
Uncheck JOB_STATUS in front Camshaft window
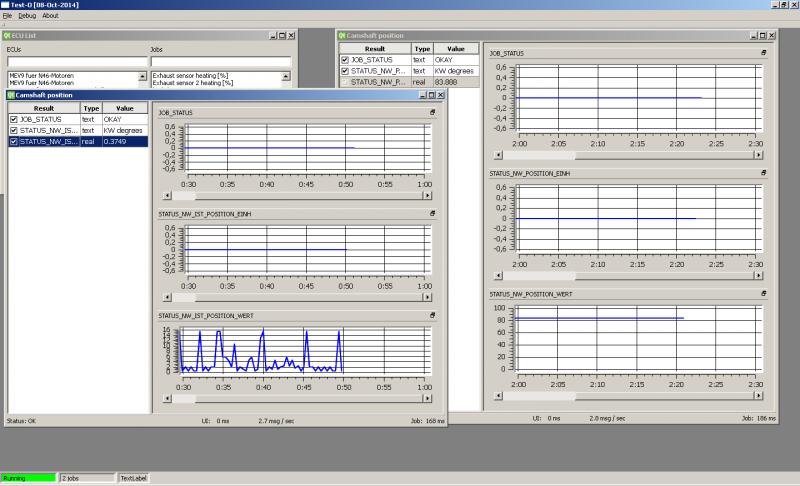[13, 119]
